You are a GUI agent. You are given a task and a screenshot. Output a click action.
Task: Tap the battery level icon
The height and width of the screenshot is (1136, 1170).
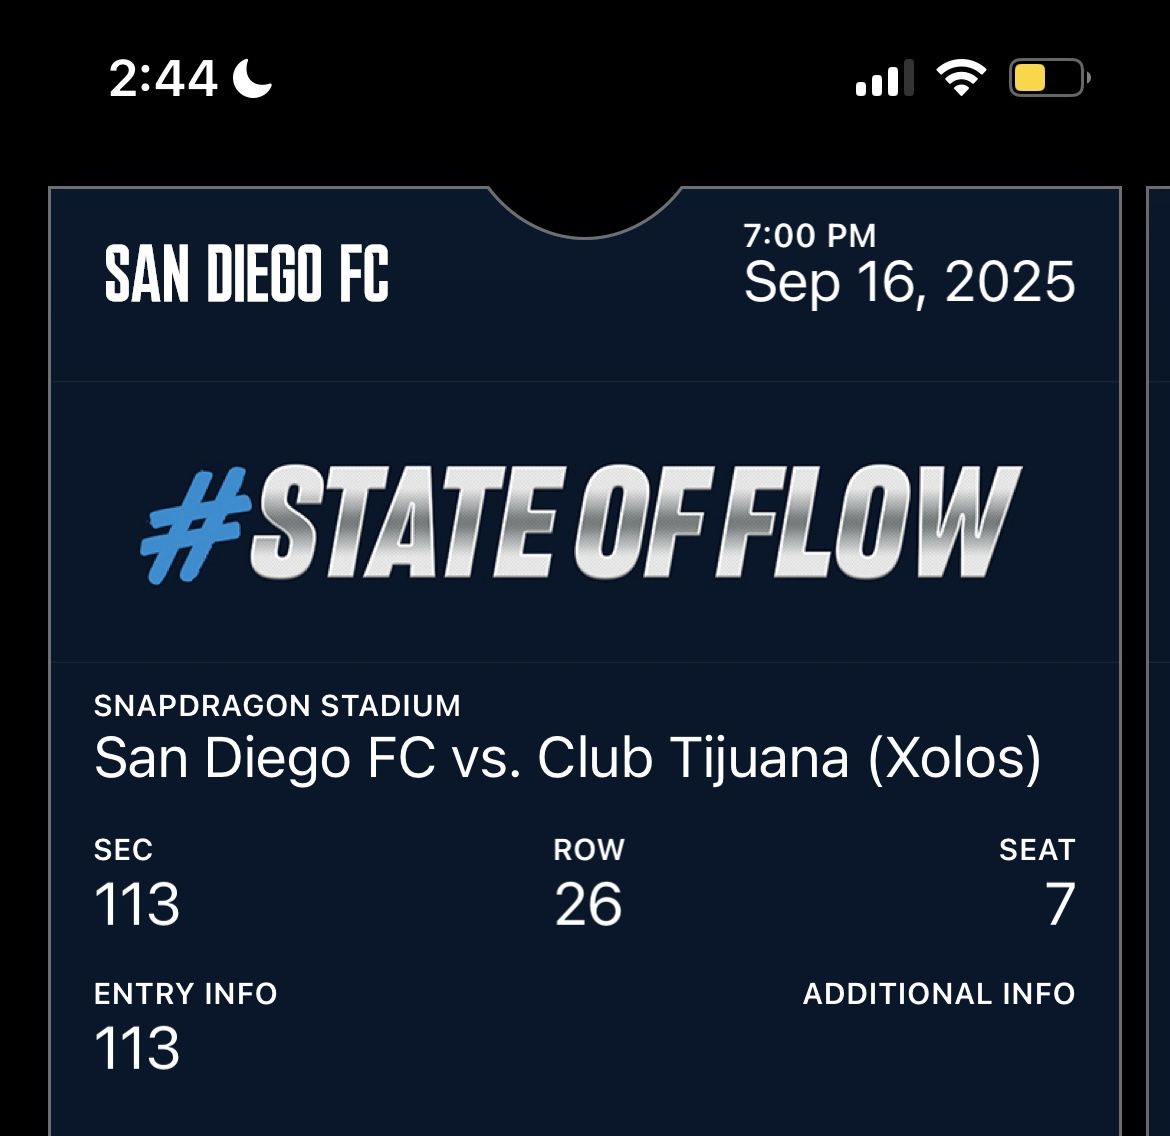[1048, 78]
